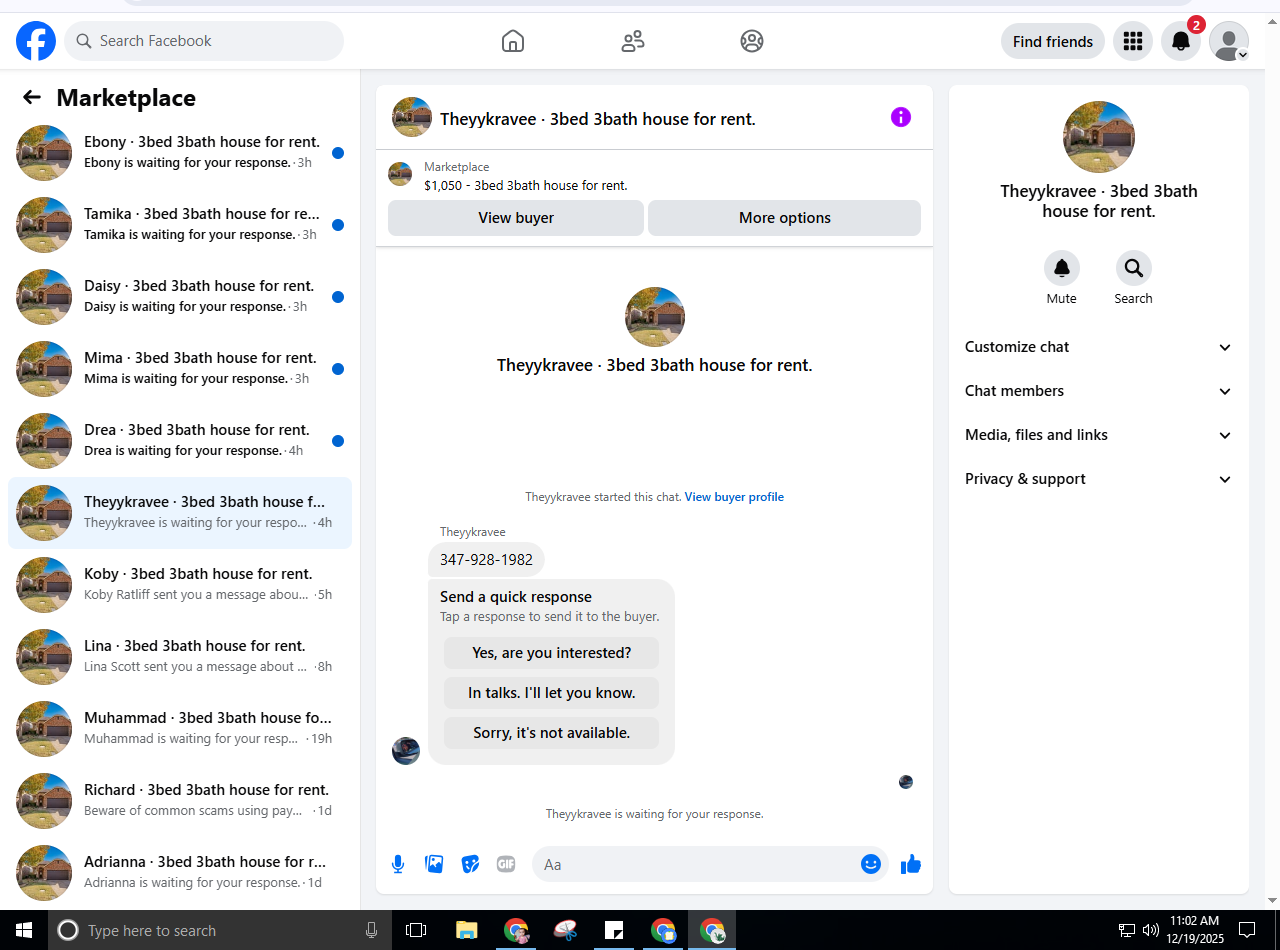Click the back arrow beside Marketplace
The image size is (1280, 950).
[x=32, y=97]
